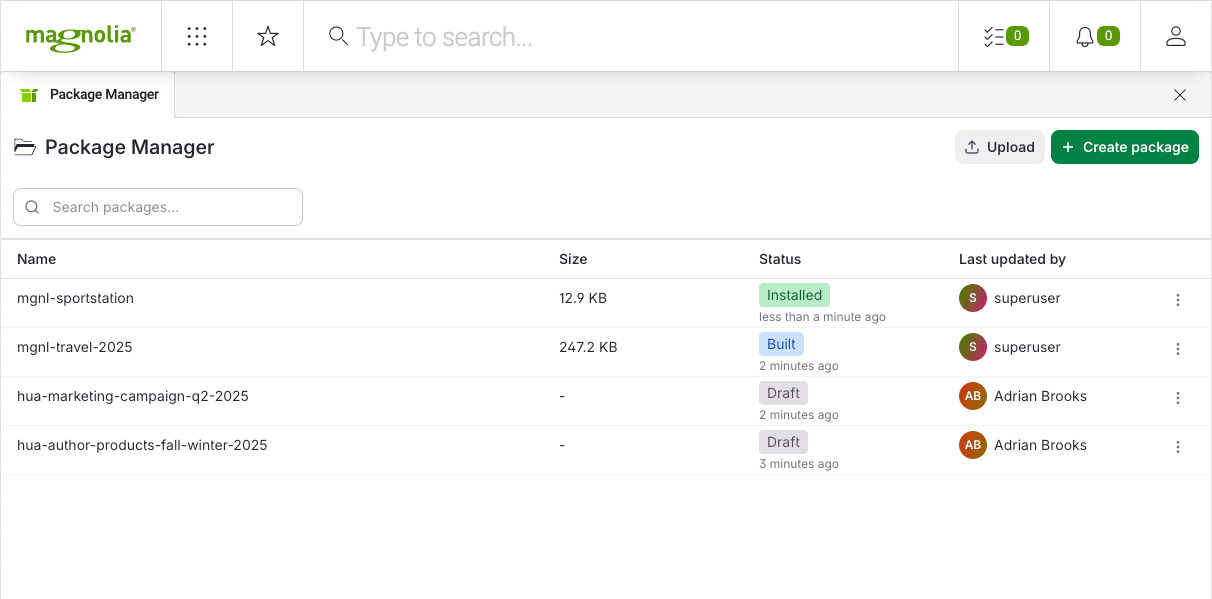The height and width of the screenshot is (599, 1212).
Task: Open favorites star icon
Action: 268,37
